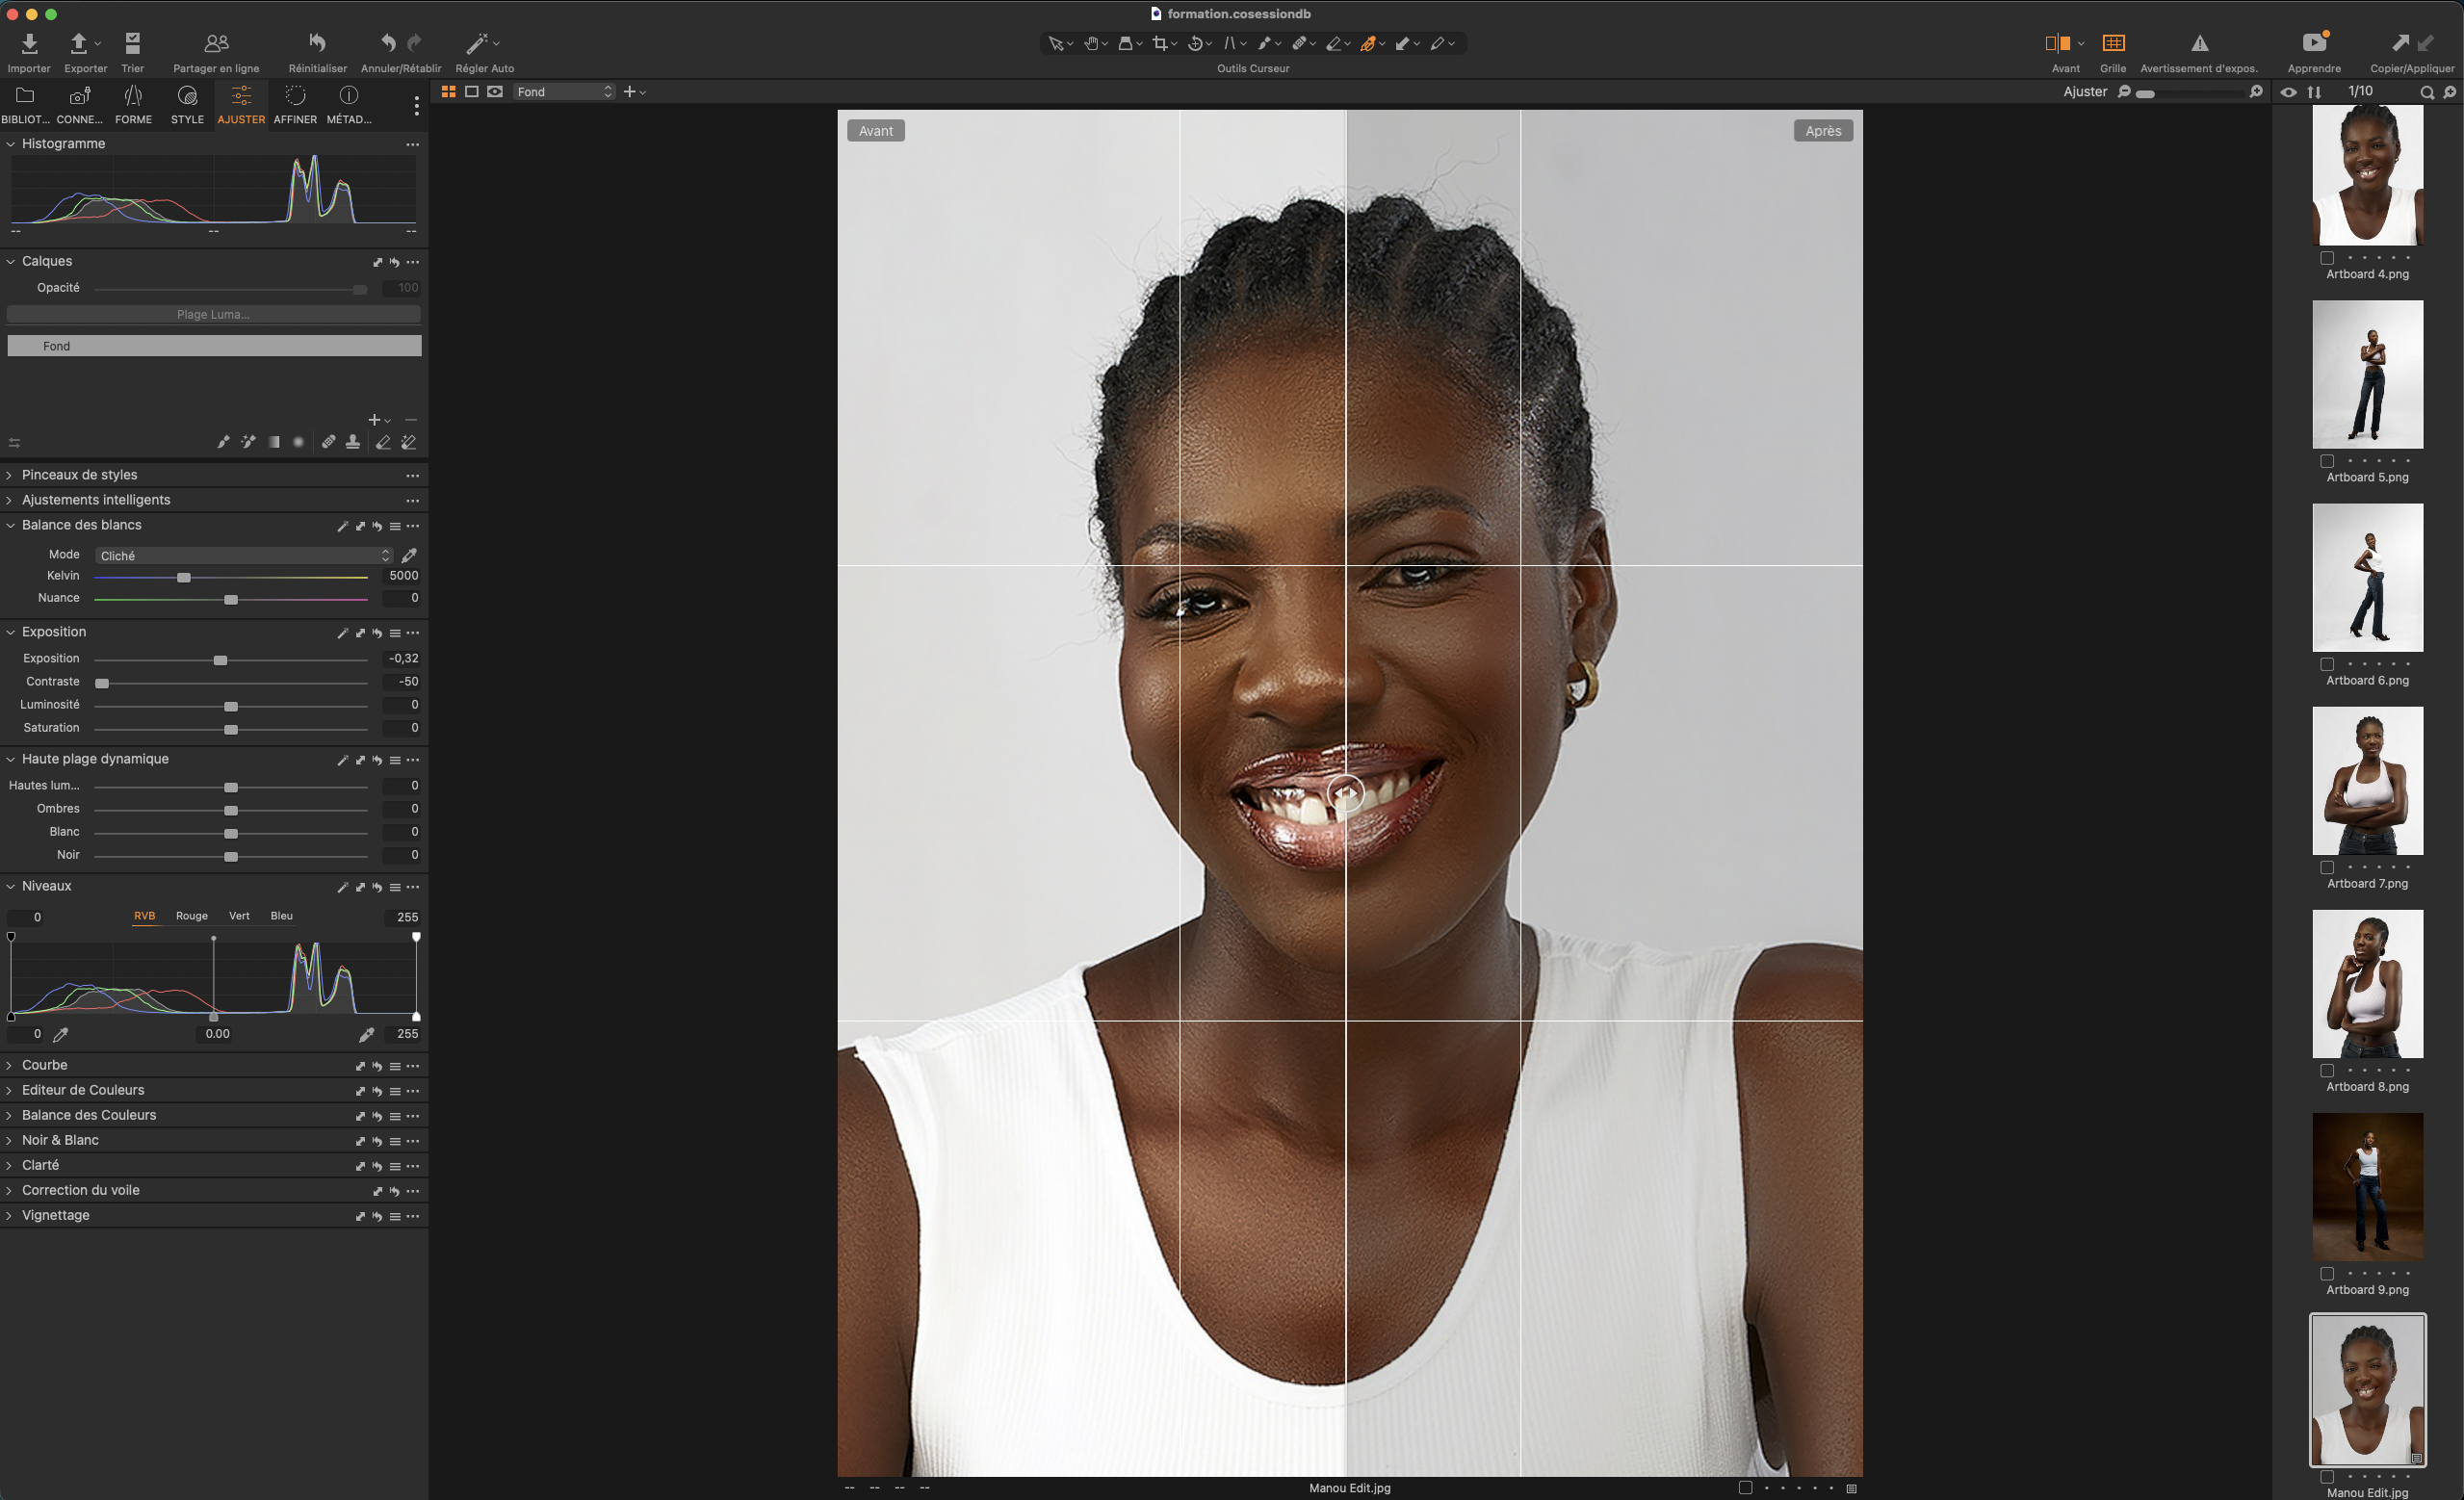Pick the shadow eyedropper in Niveaux
The image size is (2464, 1500).
(x=61, y=1034)
